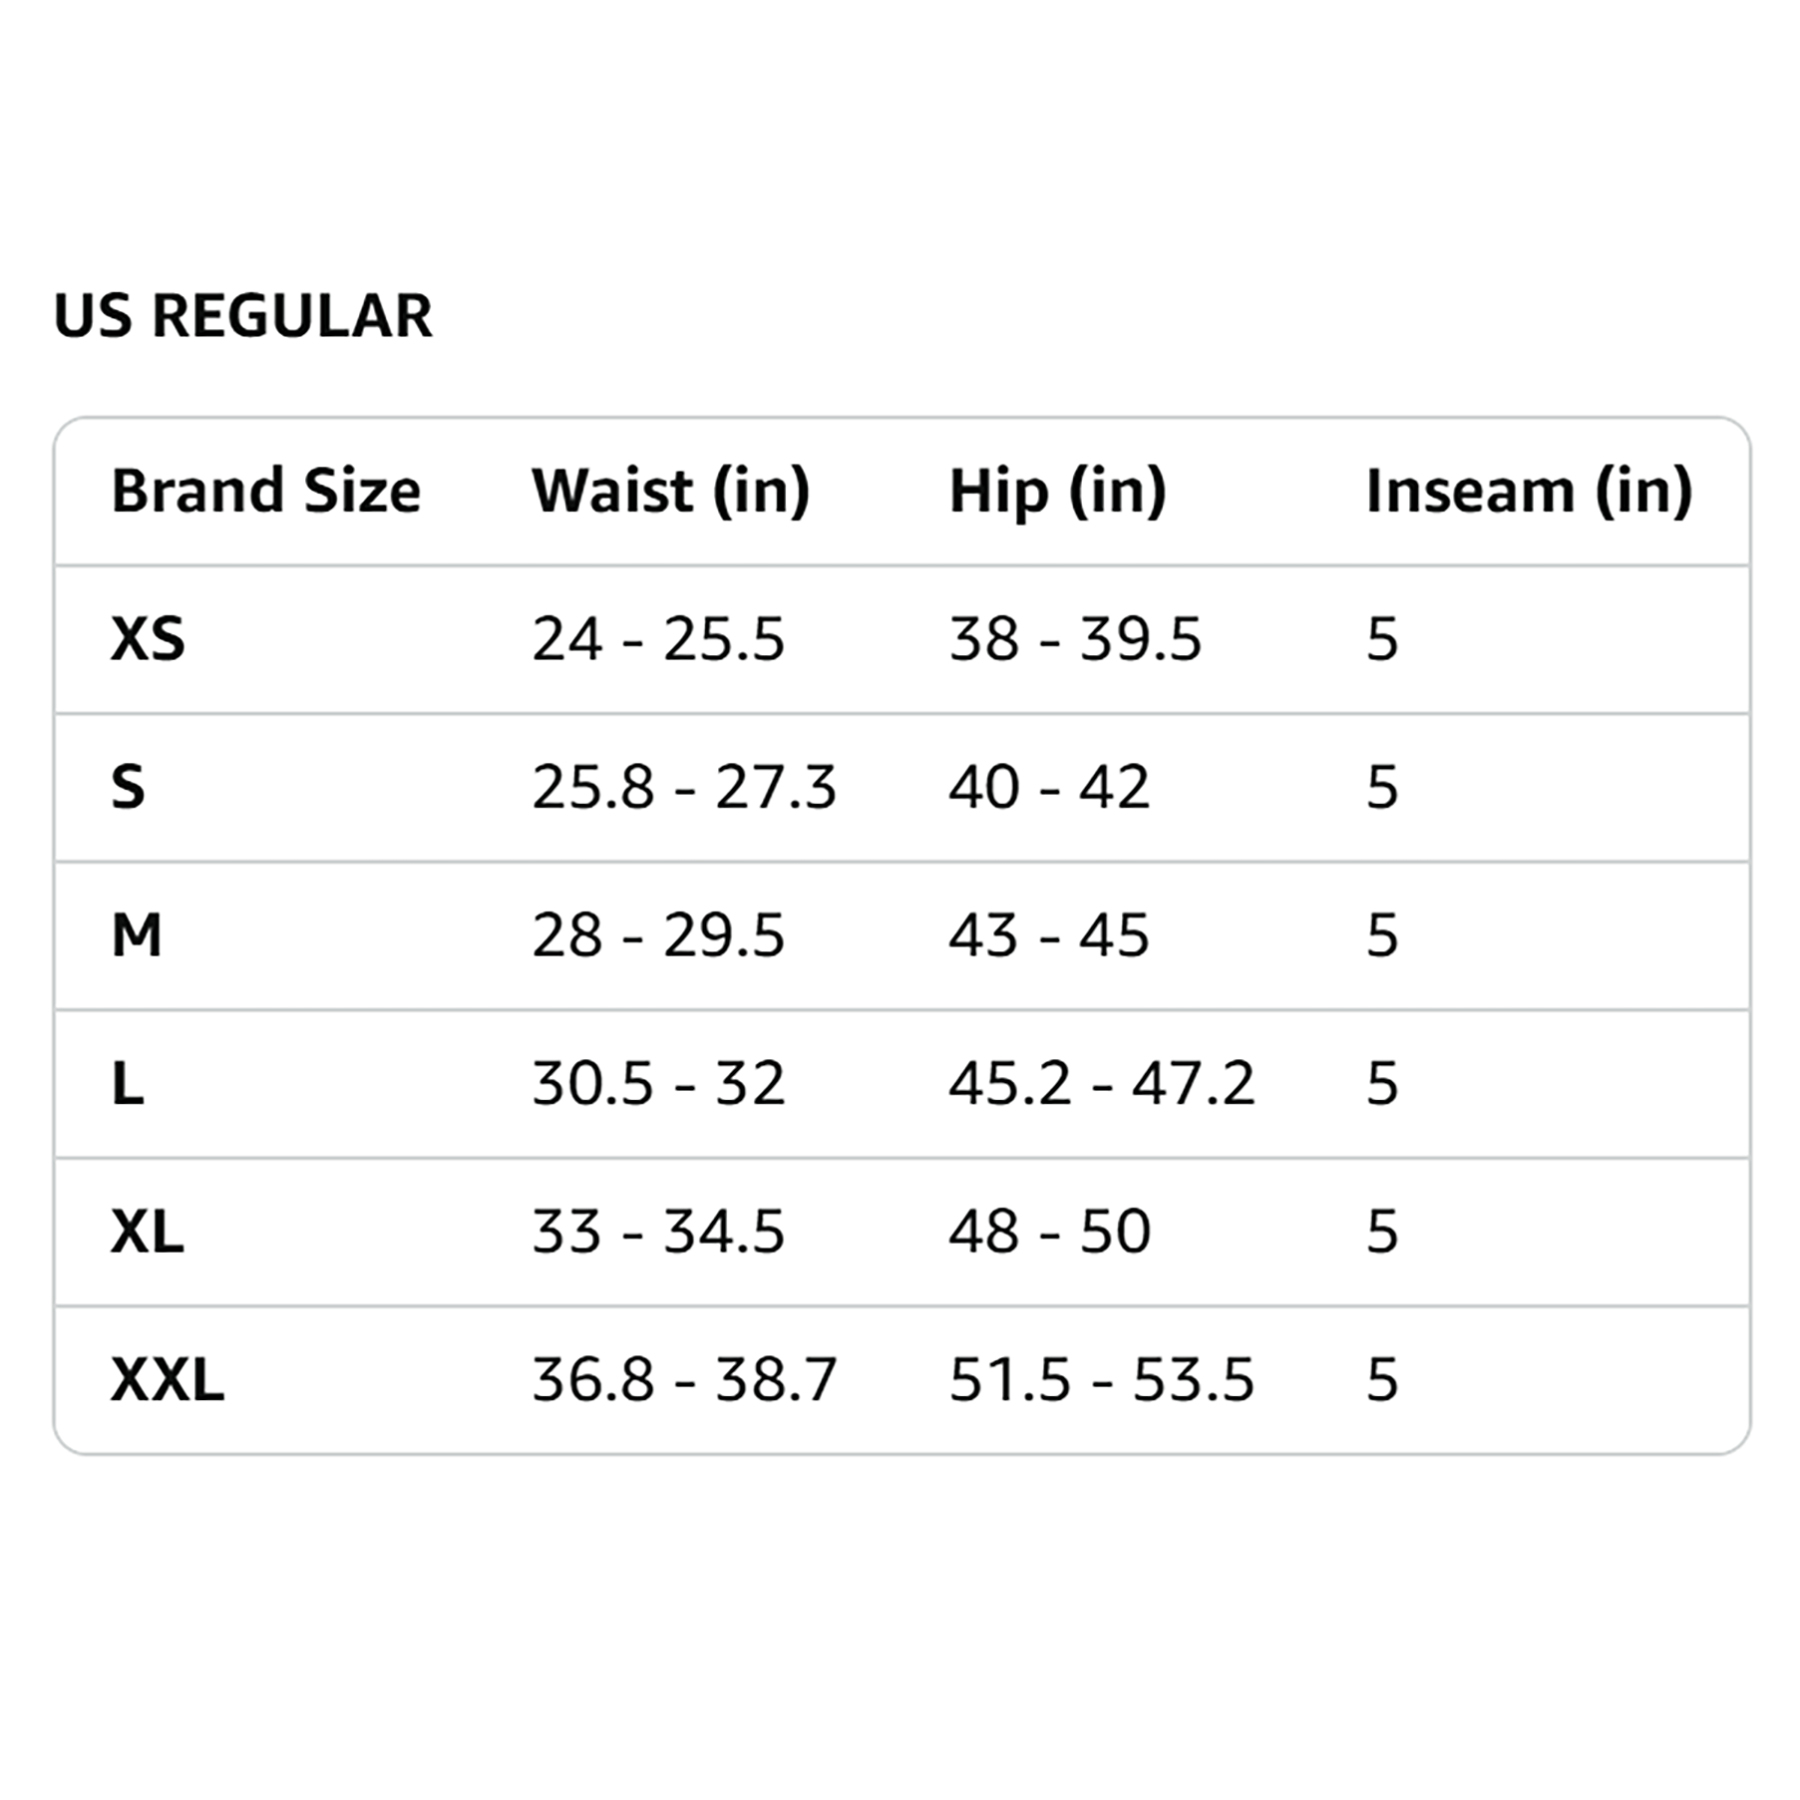Select waist value 24 - 25.5
The height and width of the screenshot is (1800, 1800).
coord(658,639)
